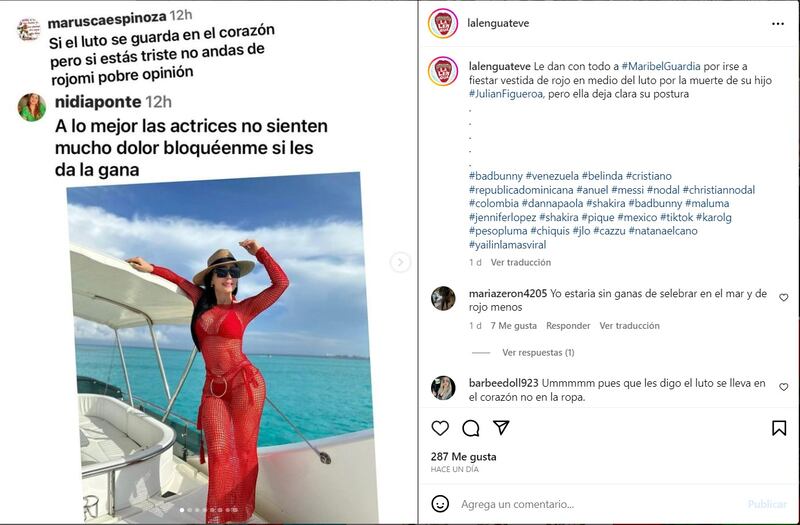Image resolution: width=800 pixels, height=525 pixels.
Task: Select first carousel dot indicator
Action: (x=182, y=510)
